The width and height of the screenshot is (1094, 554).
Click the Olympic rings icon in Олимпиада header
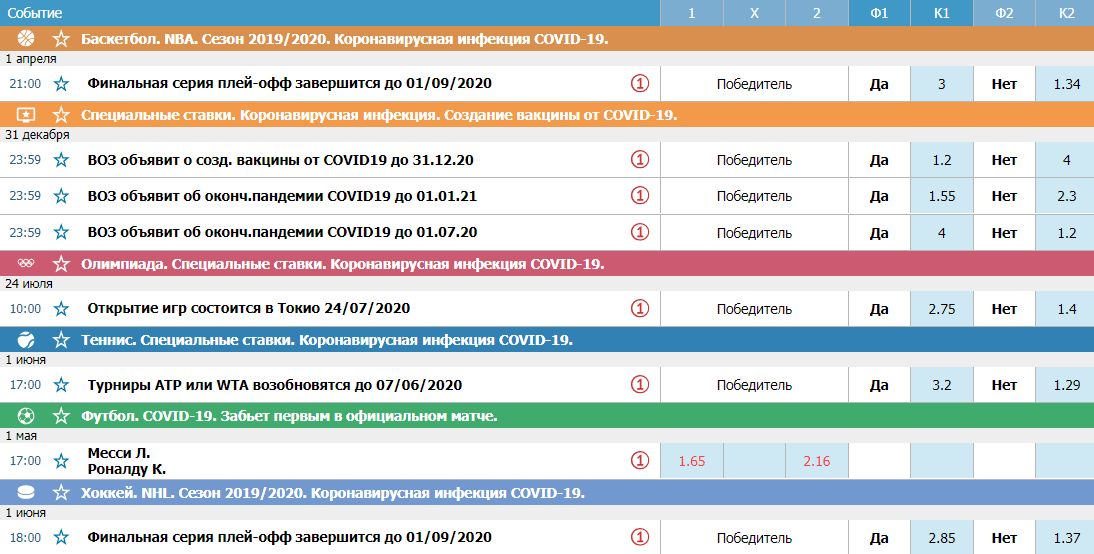coord(26,264)
